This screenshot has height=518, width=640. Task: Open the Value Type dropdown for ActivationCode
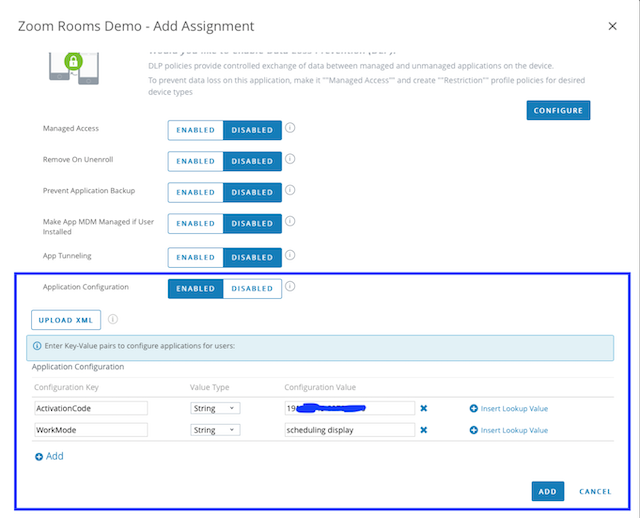tap(215, 408)
